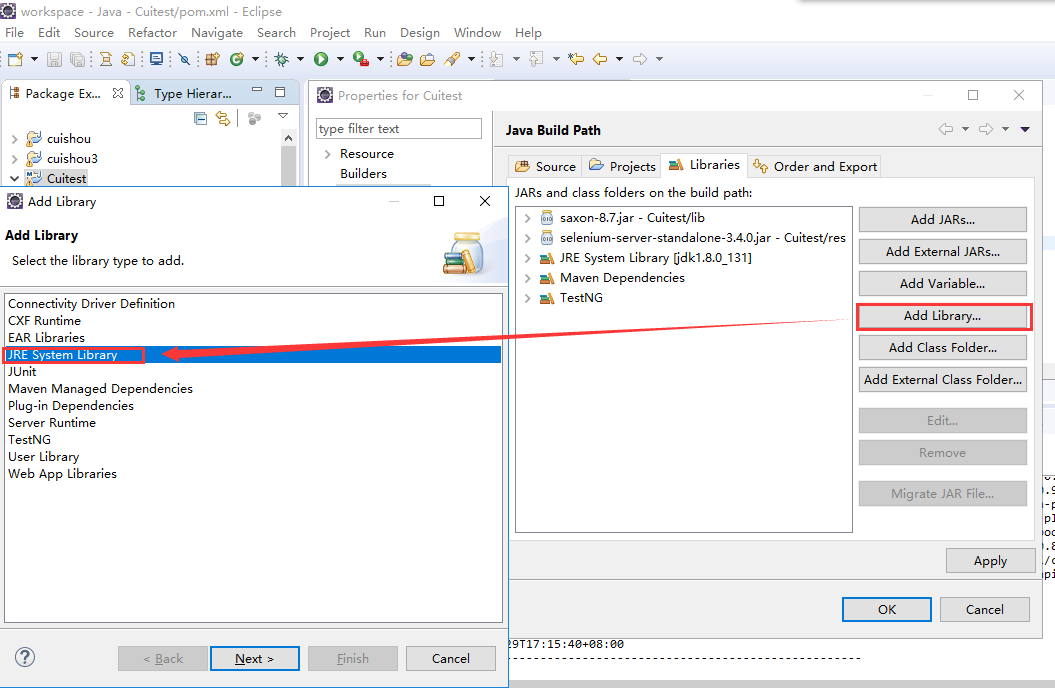Viewport: 1055px width, 688px height.
Task: Click the Add Variable... button
Action: (x=943, y=284)
